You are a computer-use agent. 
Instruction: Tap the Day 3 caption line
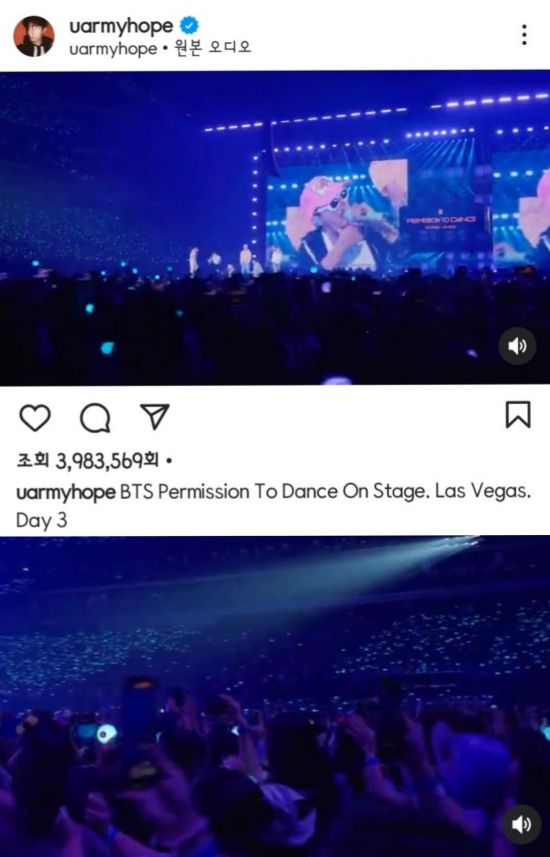click(x=42, y=520)
